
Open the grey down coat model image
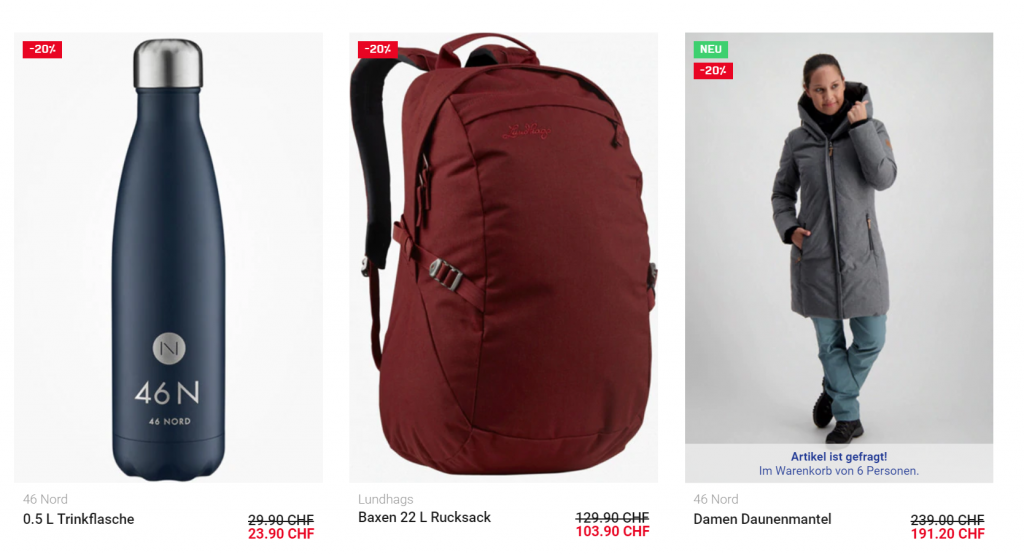click(x=839, y=238)
